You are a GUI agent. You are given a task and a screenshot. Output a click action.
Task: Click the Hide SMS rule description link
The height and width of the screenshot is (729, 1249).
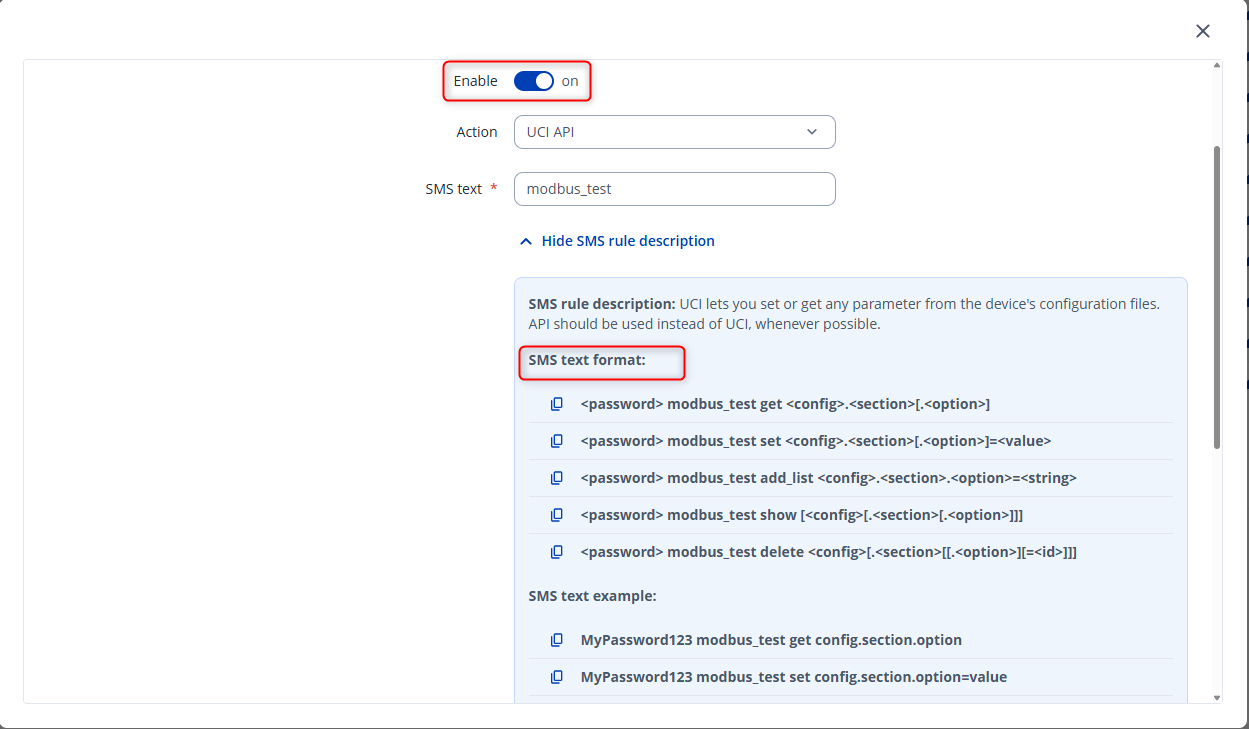pos(628,241)
